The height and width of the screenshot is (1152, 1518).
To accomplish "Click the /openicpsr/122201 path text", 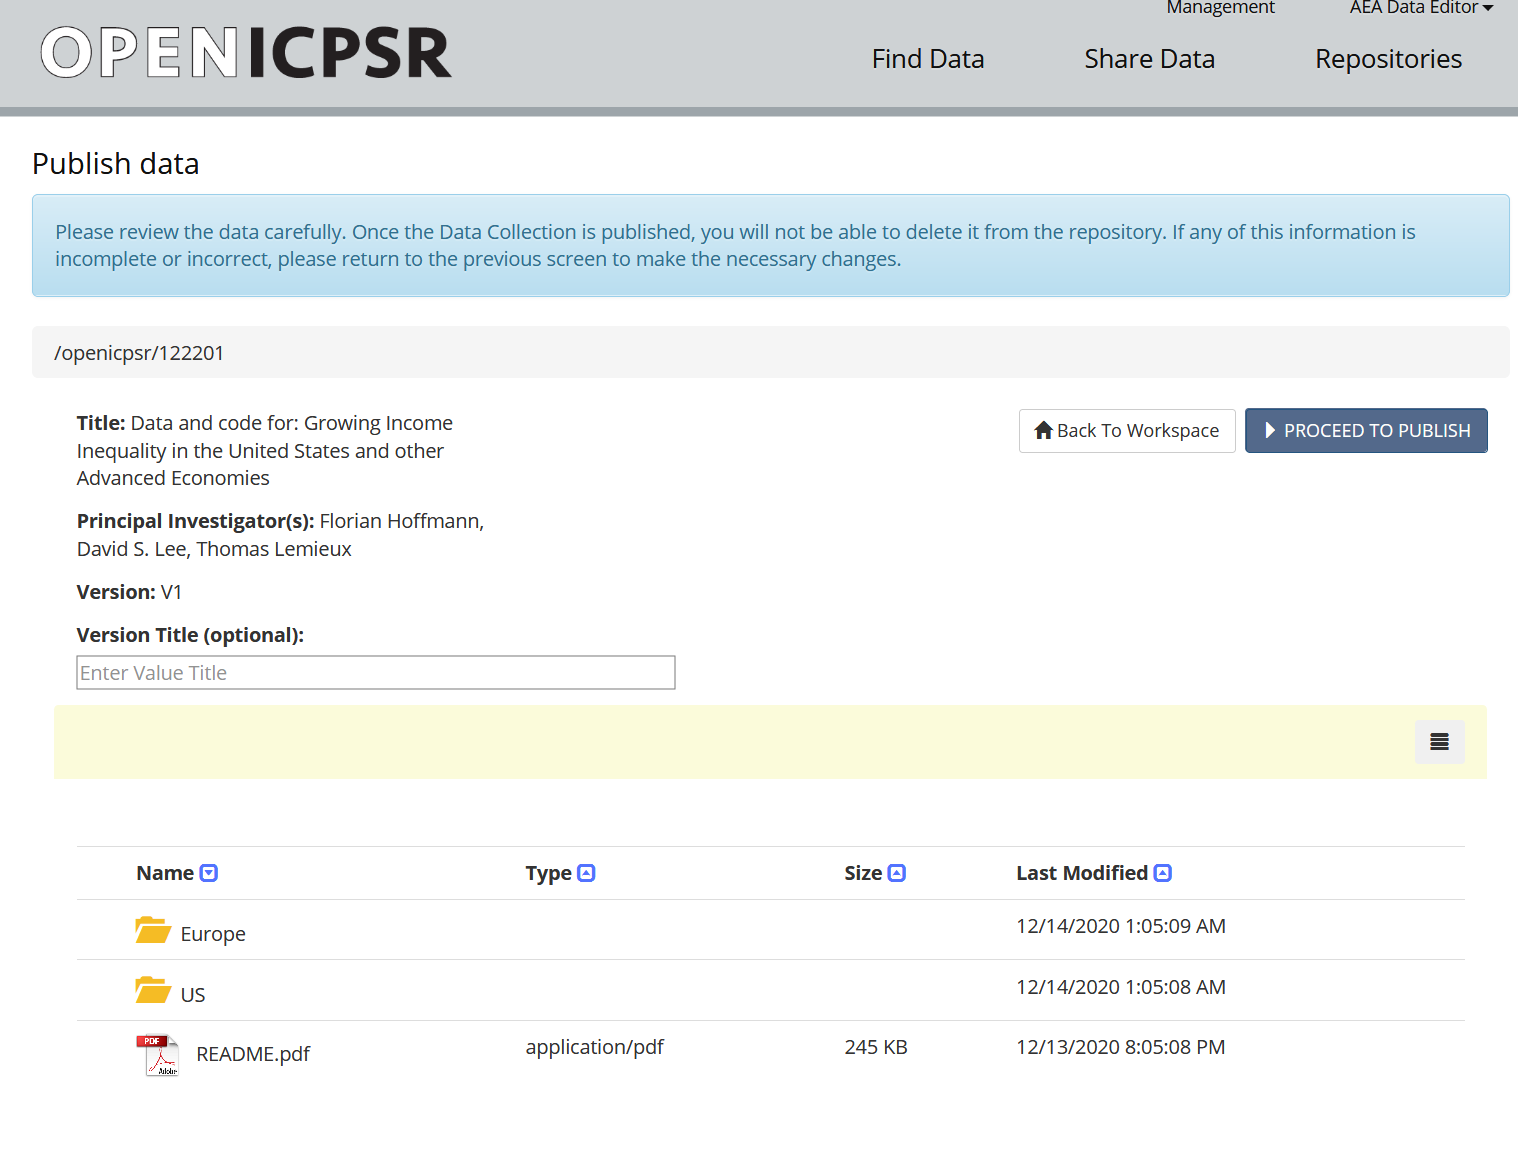I will 139,353.
